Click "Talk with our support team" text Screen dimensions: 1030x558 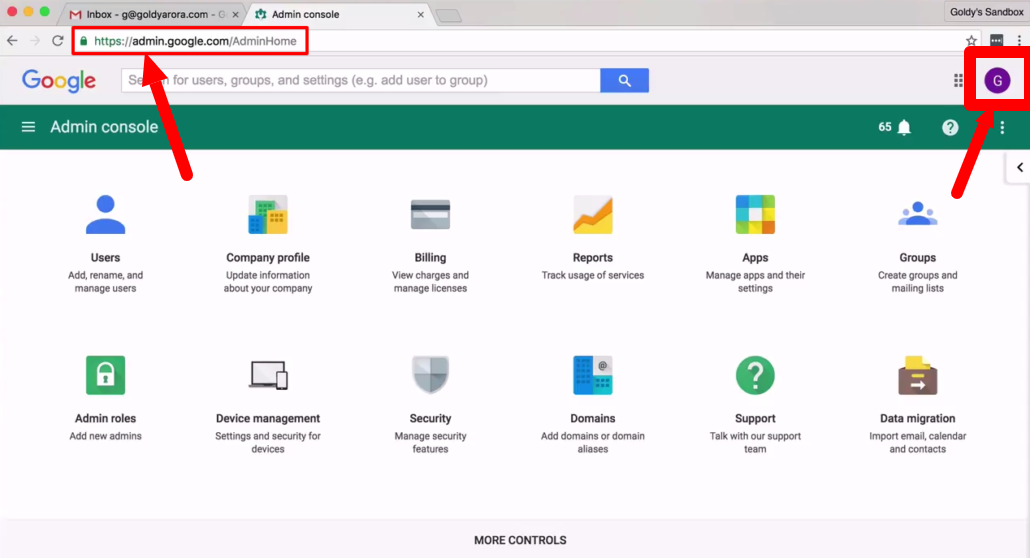[x=755, y=442]
